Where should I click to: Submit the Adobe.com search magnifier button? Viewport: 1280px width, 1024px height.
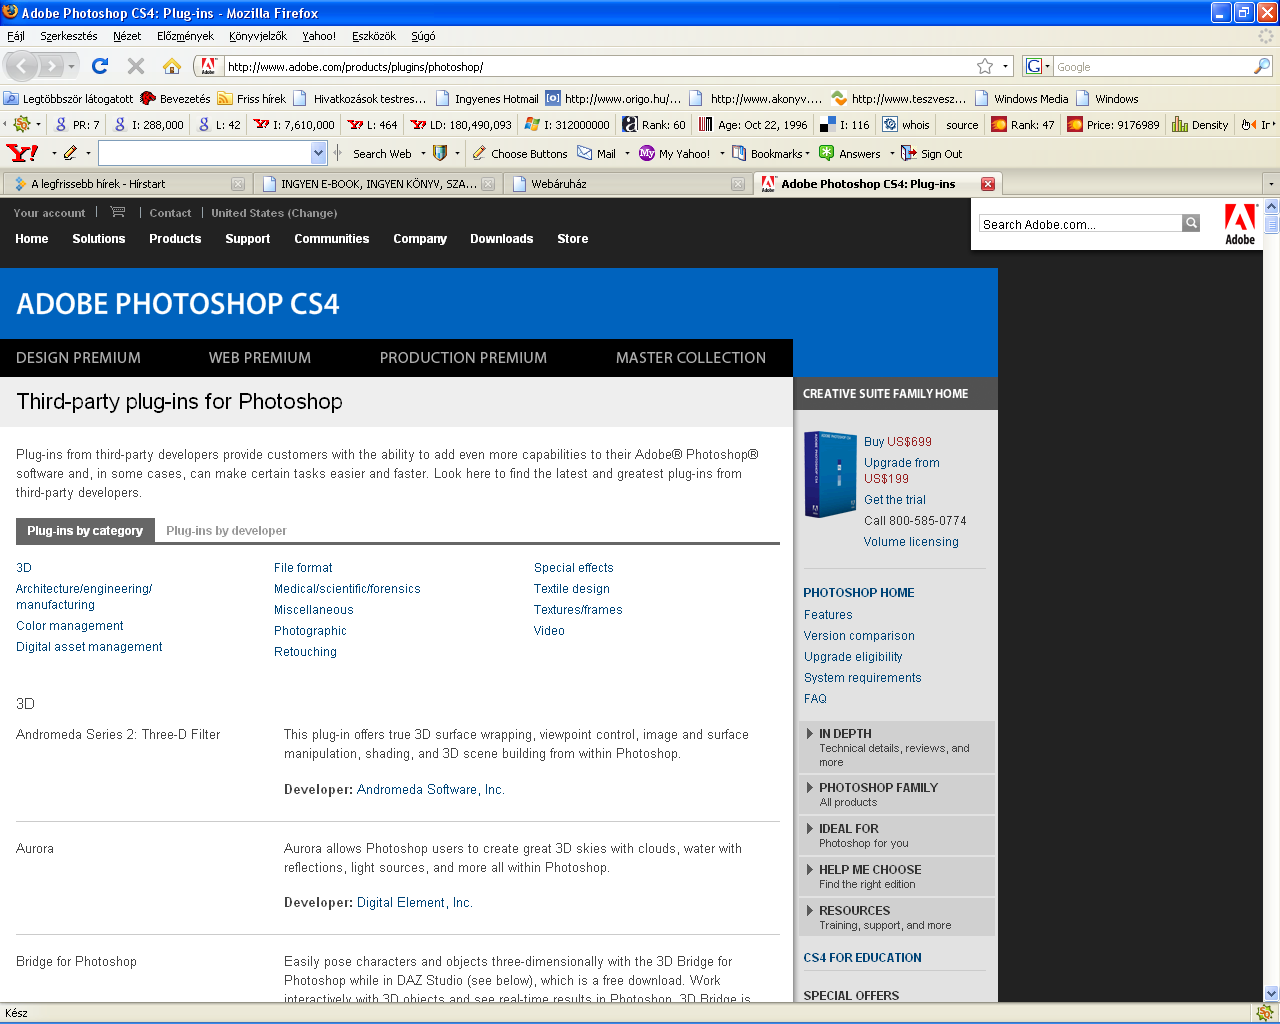coord(1191,223)
